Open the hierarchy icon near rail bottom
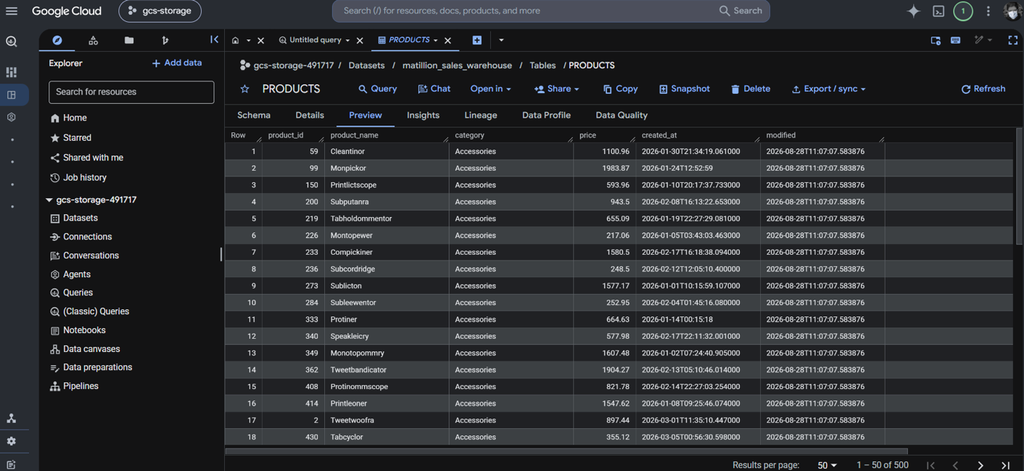 (12, 419)
